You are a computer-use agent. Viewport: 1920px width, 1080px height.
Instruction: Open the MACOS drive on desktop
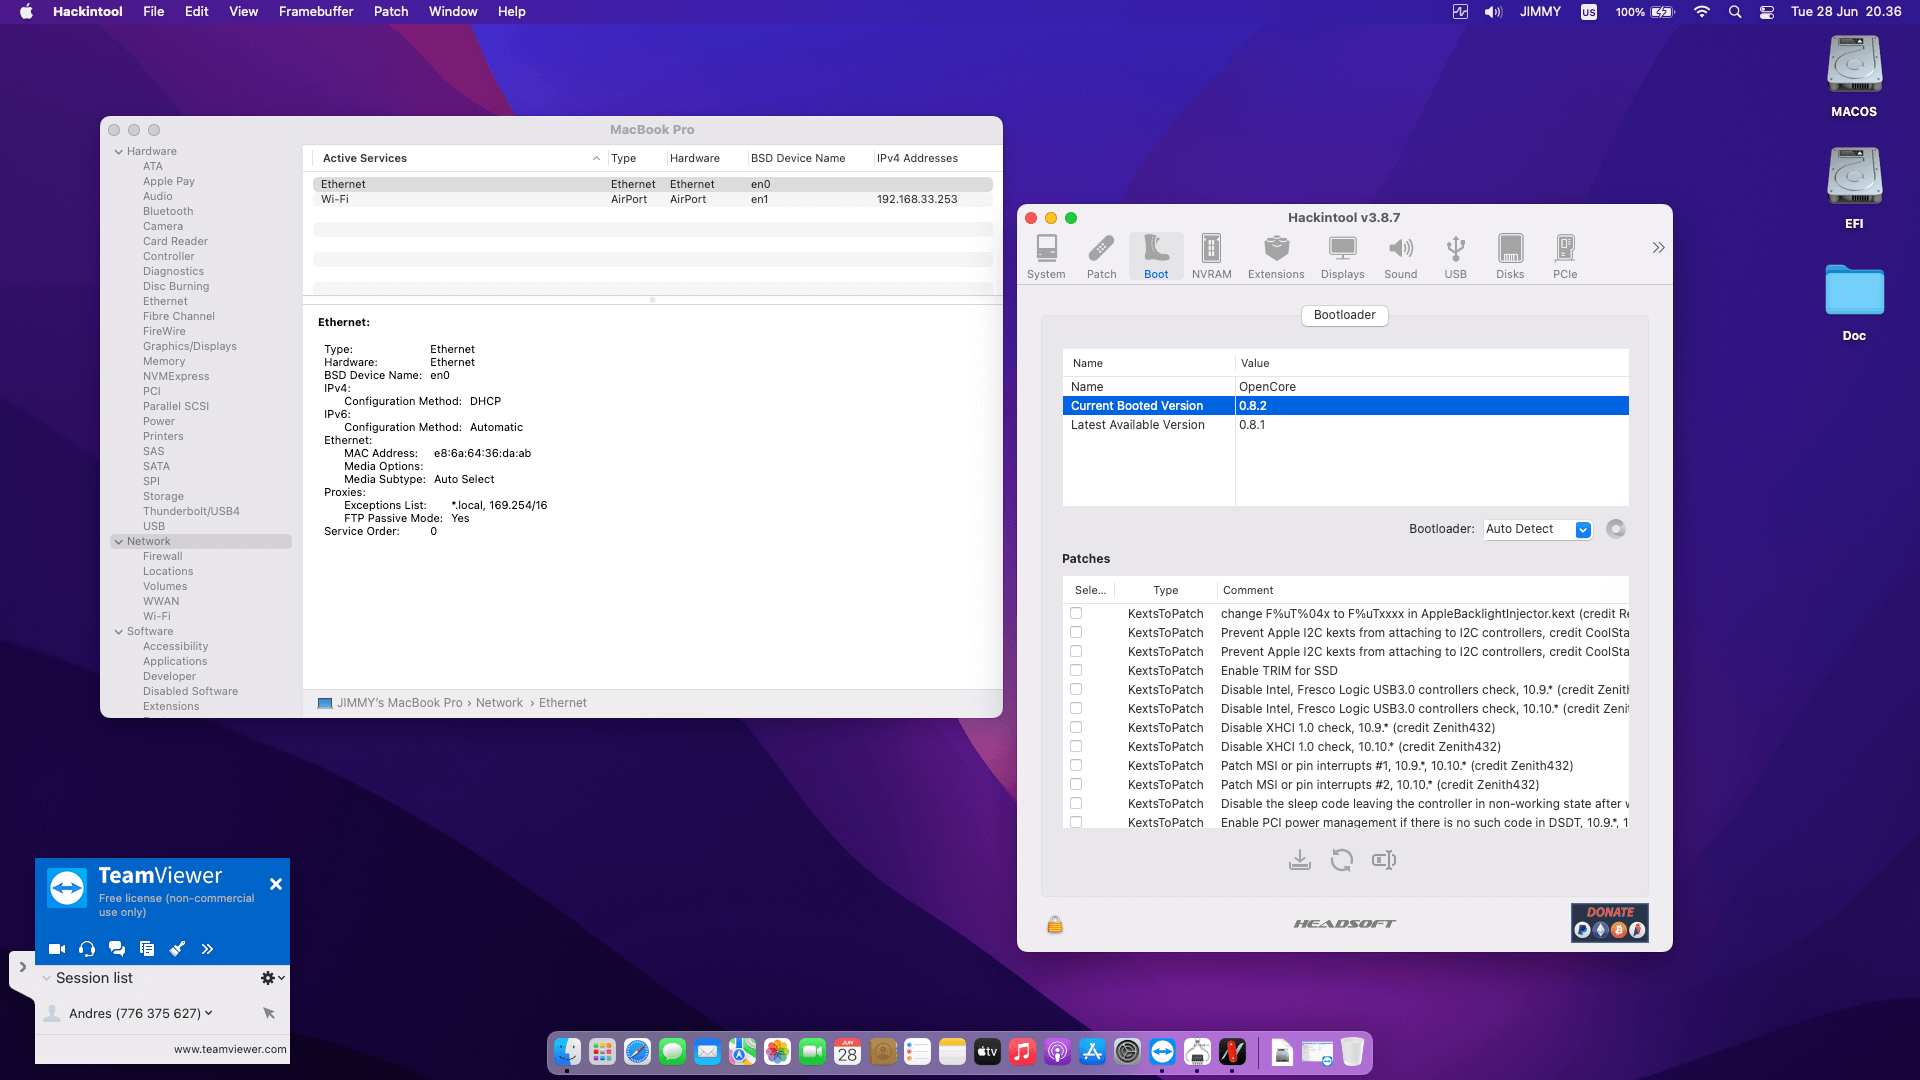point(1854,77)
